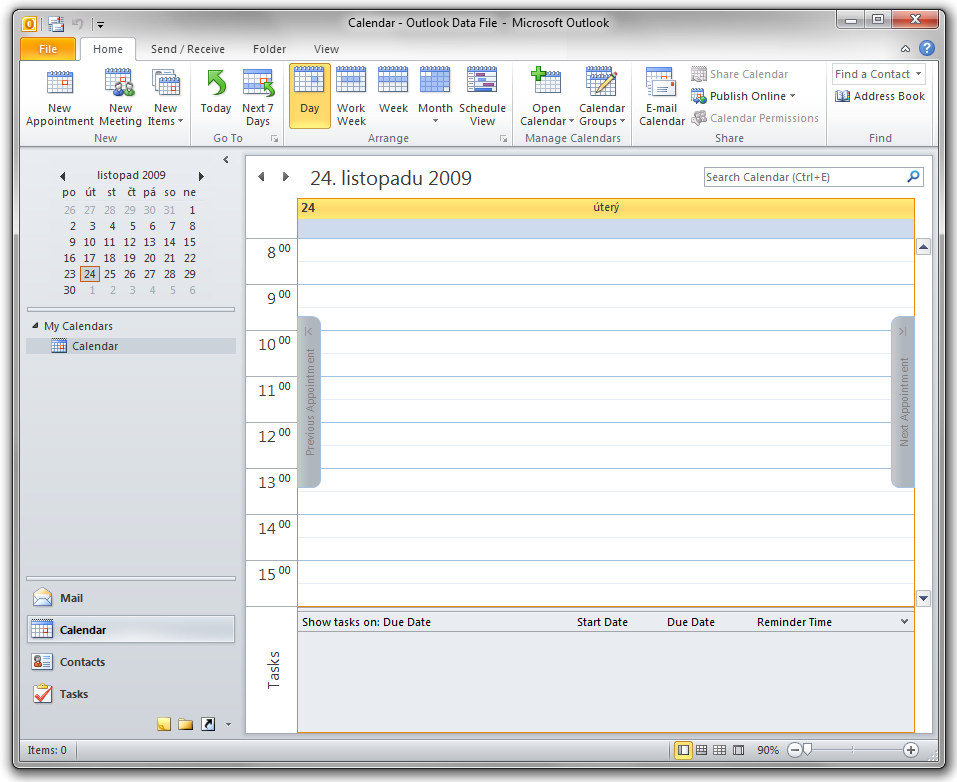Switch to Month view

[x=435, y=96]
